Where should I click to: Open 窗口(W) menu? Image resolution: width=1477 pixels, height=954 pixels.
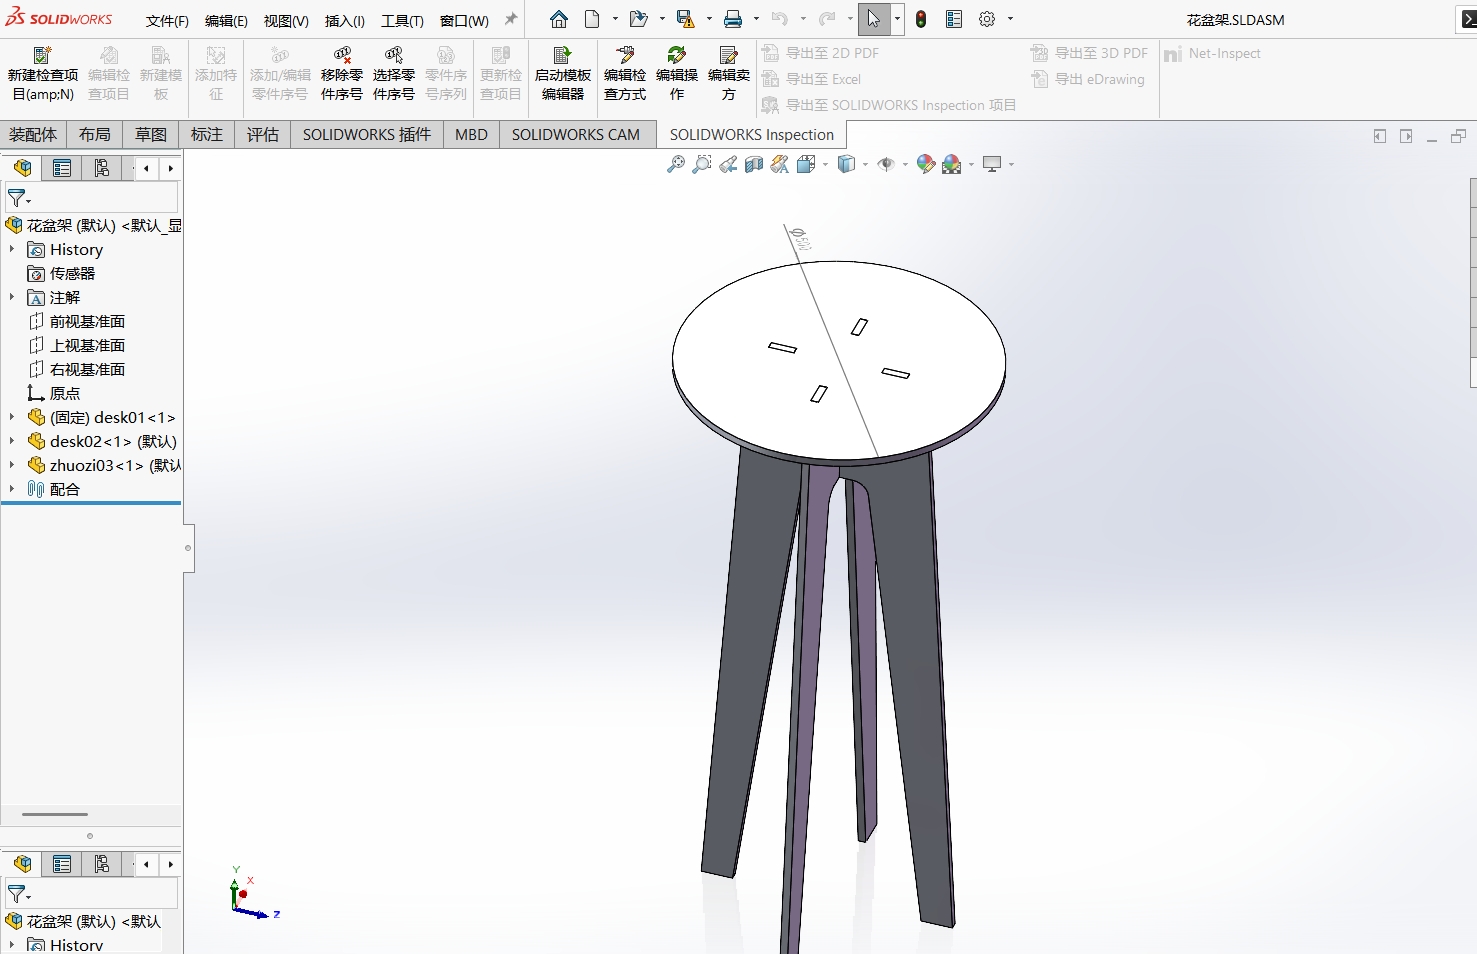click(464, 20)
